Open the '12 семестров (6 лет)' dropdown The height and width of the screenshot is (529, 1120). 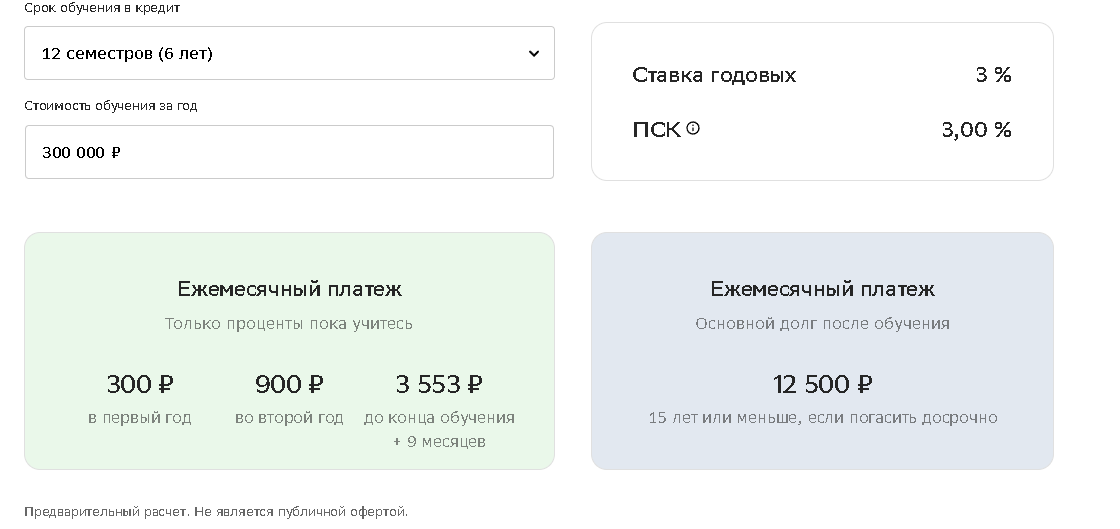(289, 54)
